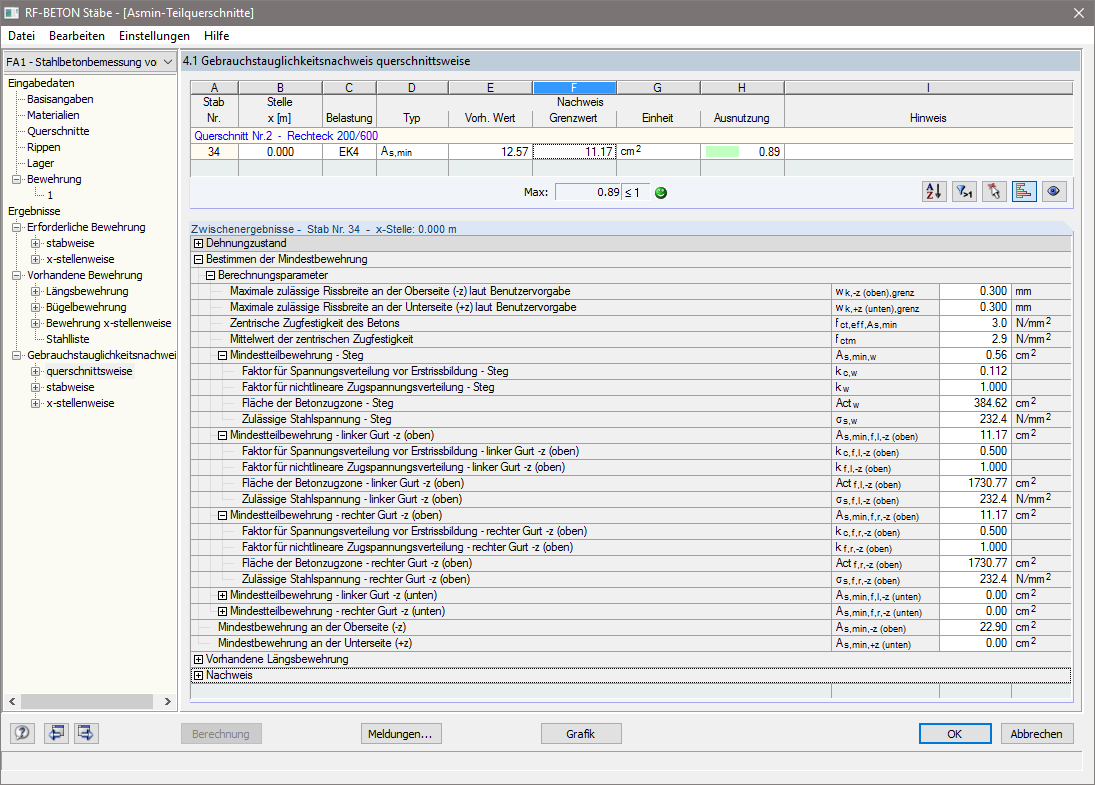Open the Hilfe menu
This screenshot has width=1095, height=785.
[x=216, y=36]
